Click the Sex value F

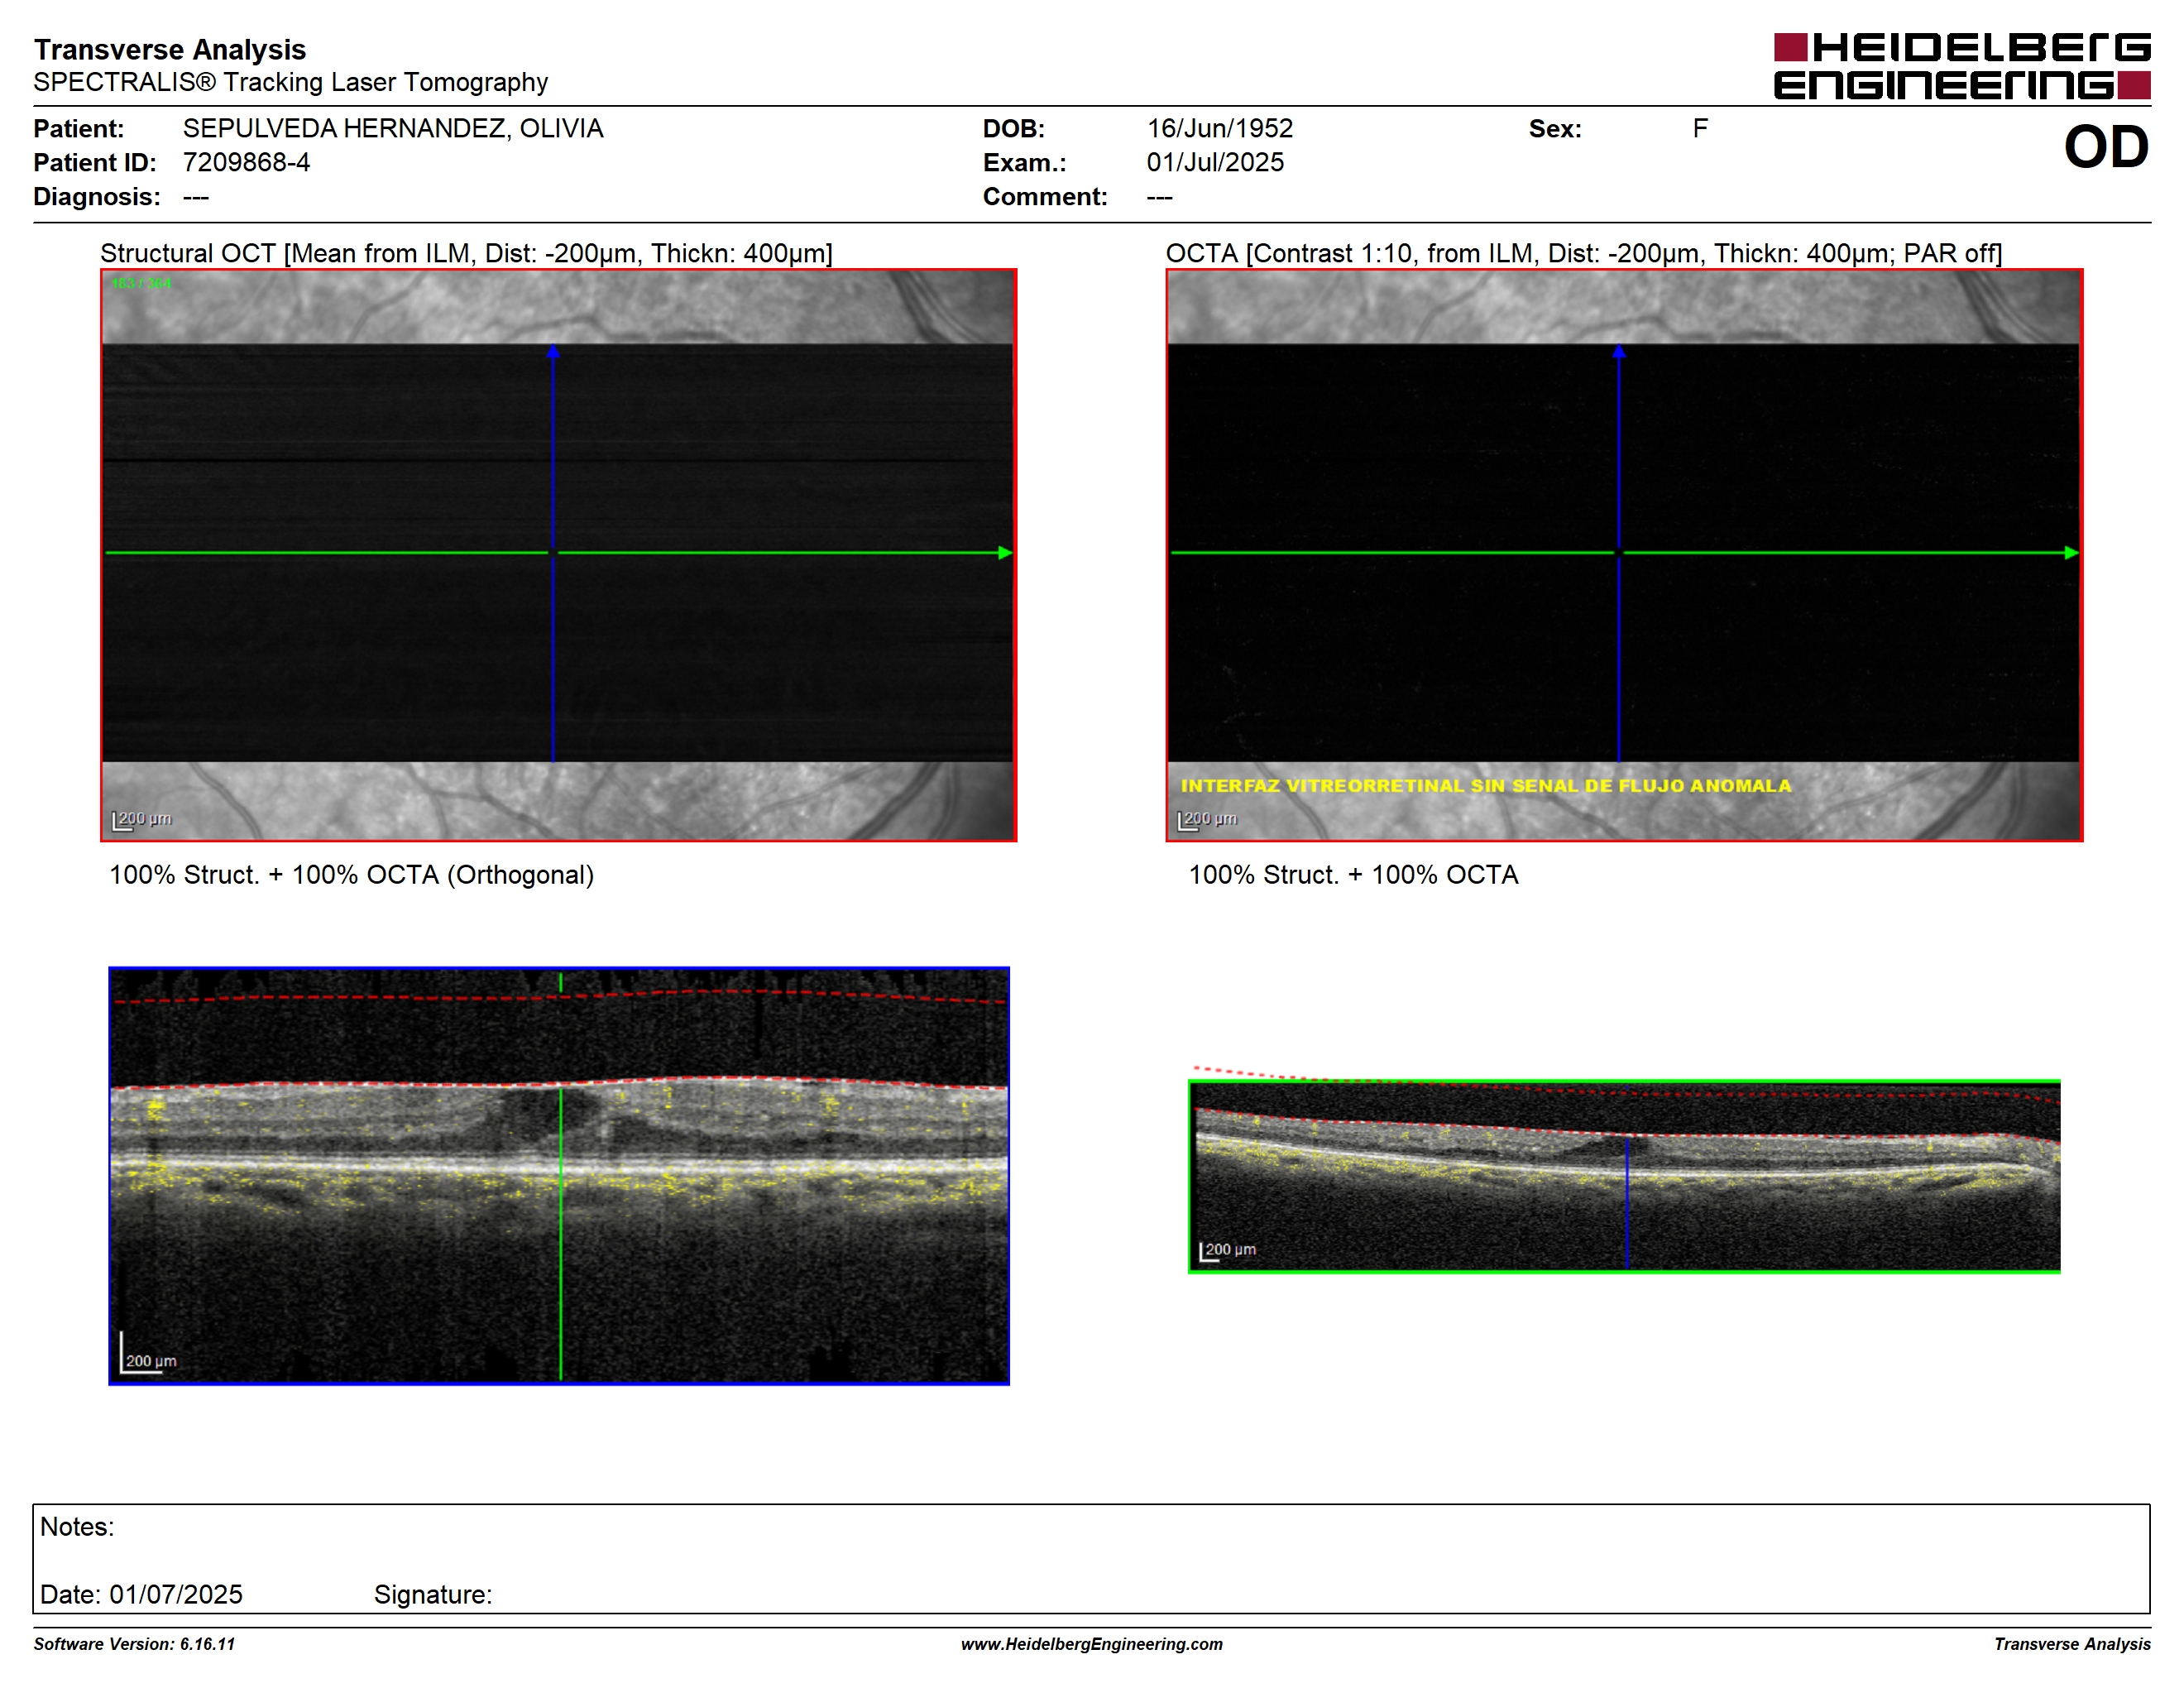[1700, 129]
